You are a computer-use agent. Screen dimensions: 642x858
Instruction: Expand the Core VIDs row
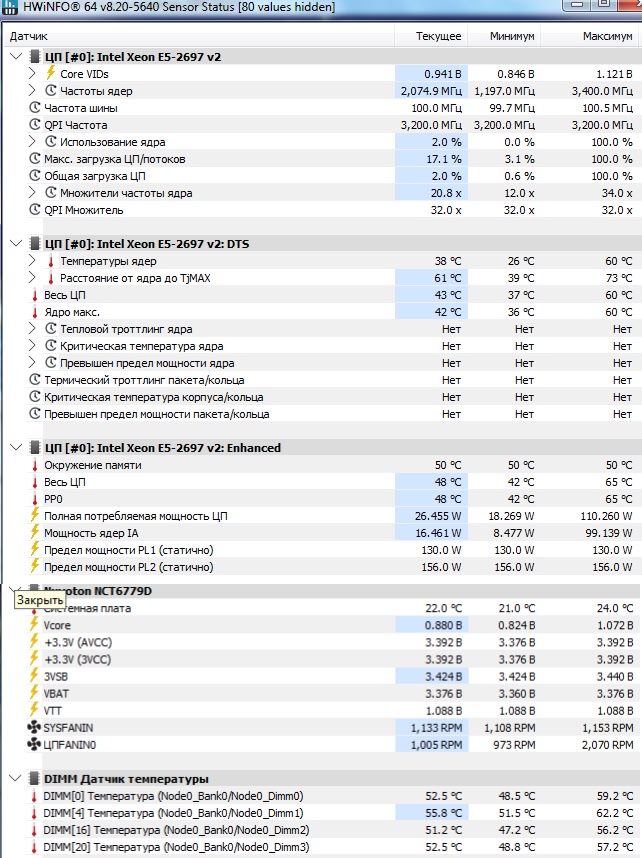[32, 73]
